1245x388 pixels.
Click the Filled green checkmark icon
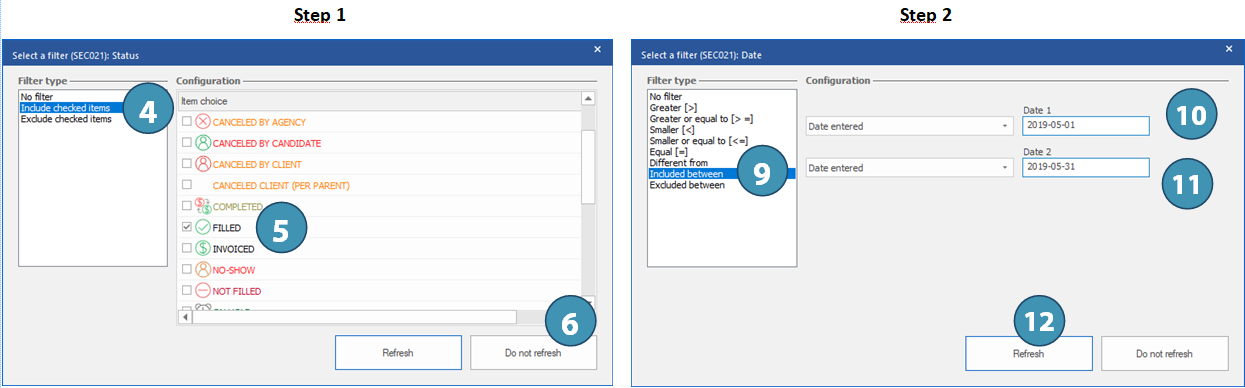pos(203,228)
